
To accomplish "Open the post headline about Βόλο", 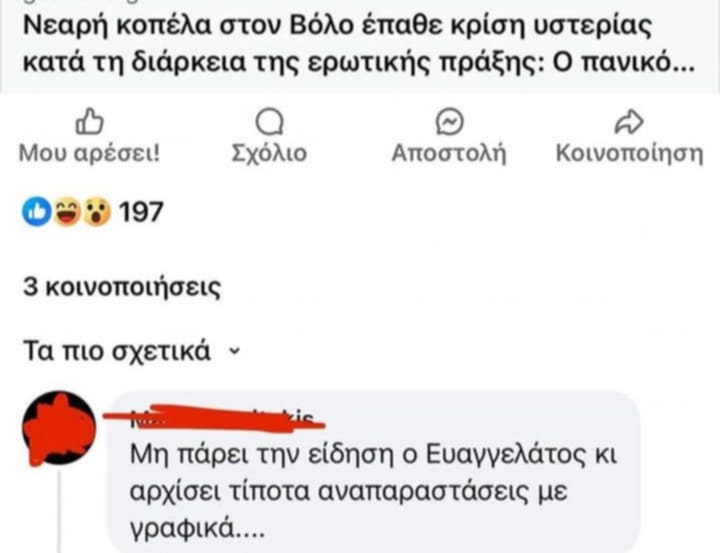I will pos(340,22).
